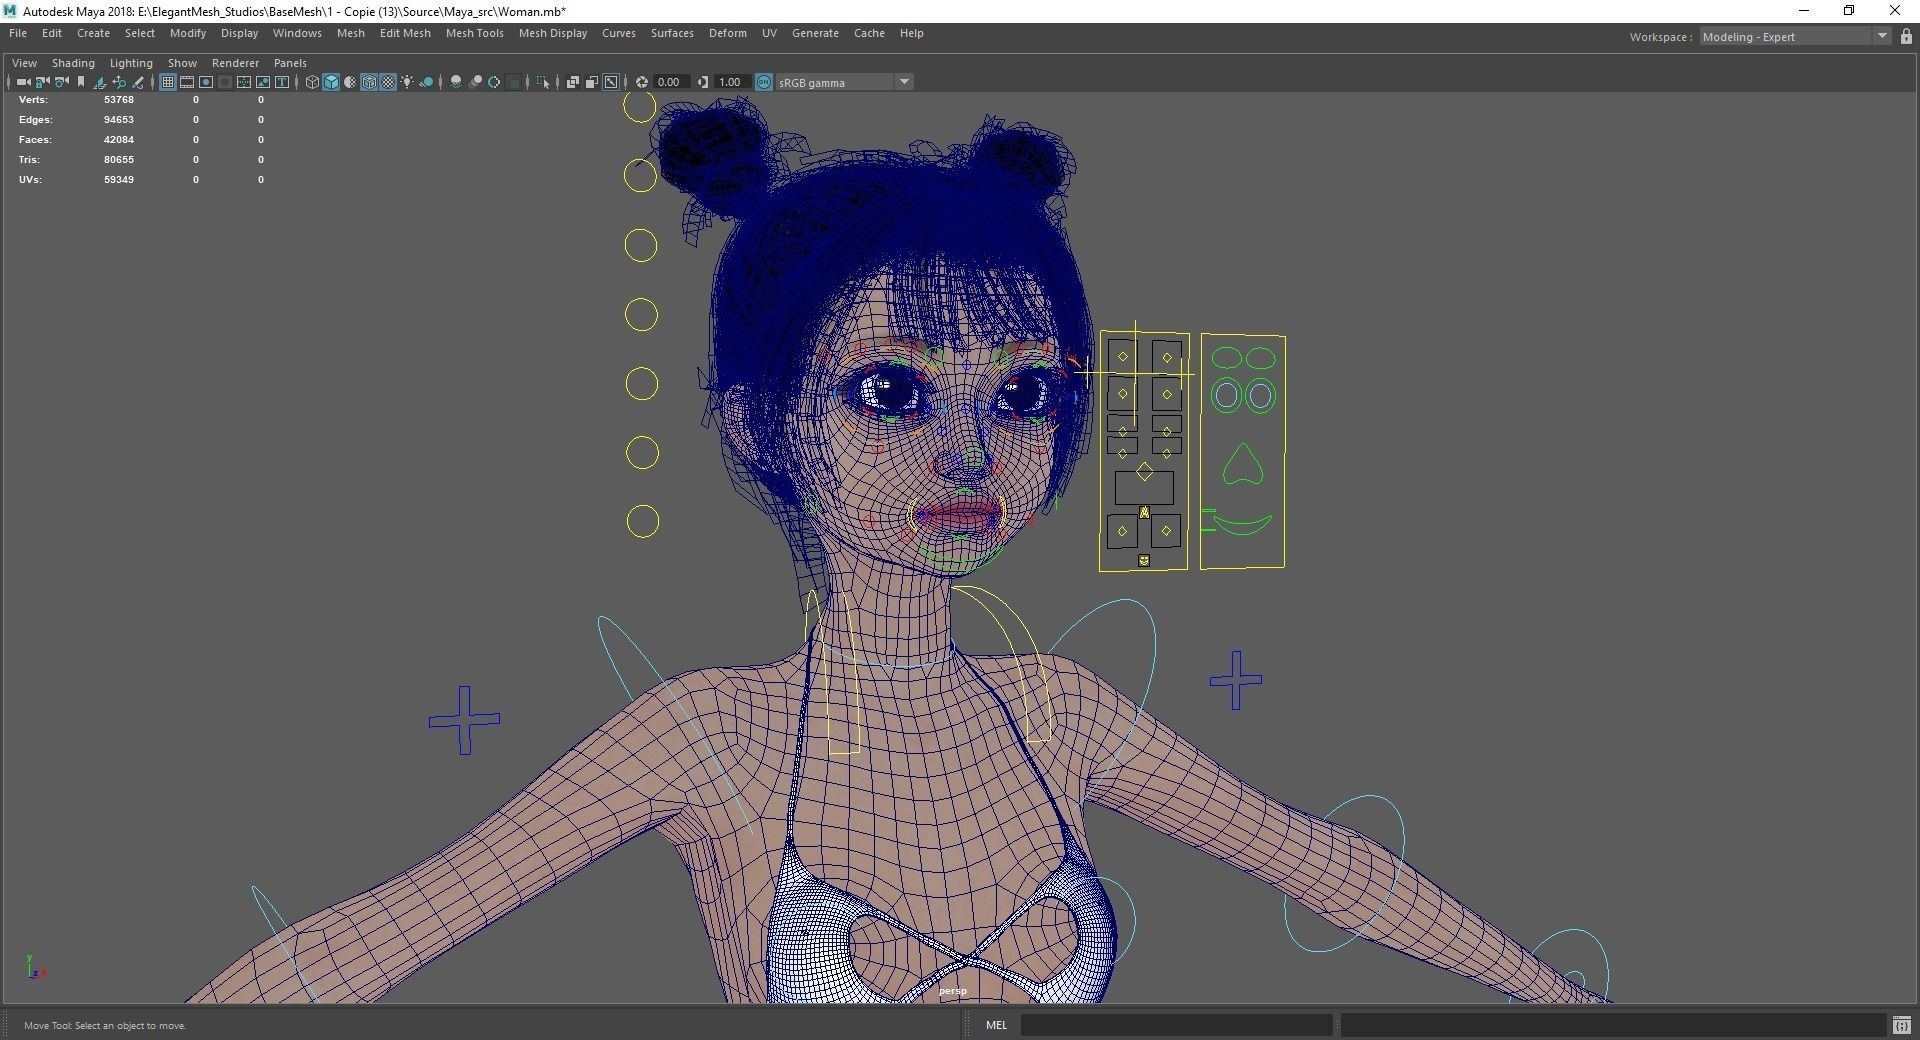The width and height of the screenshot is (1920, 1040).
Task: Open the Deform menu
Action: coord(728,33)
